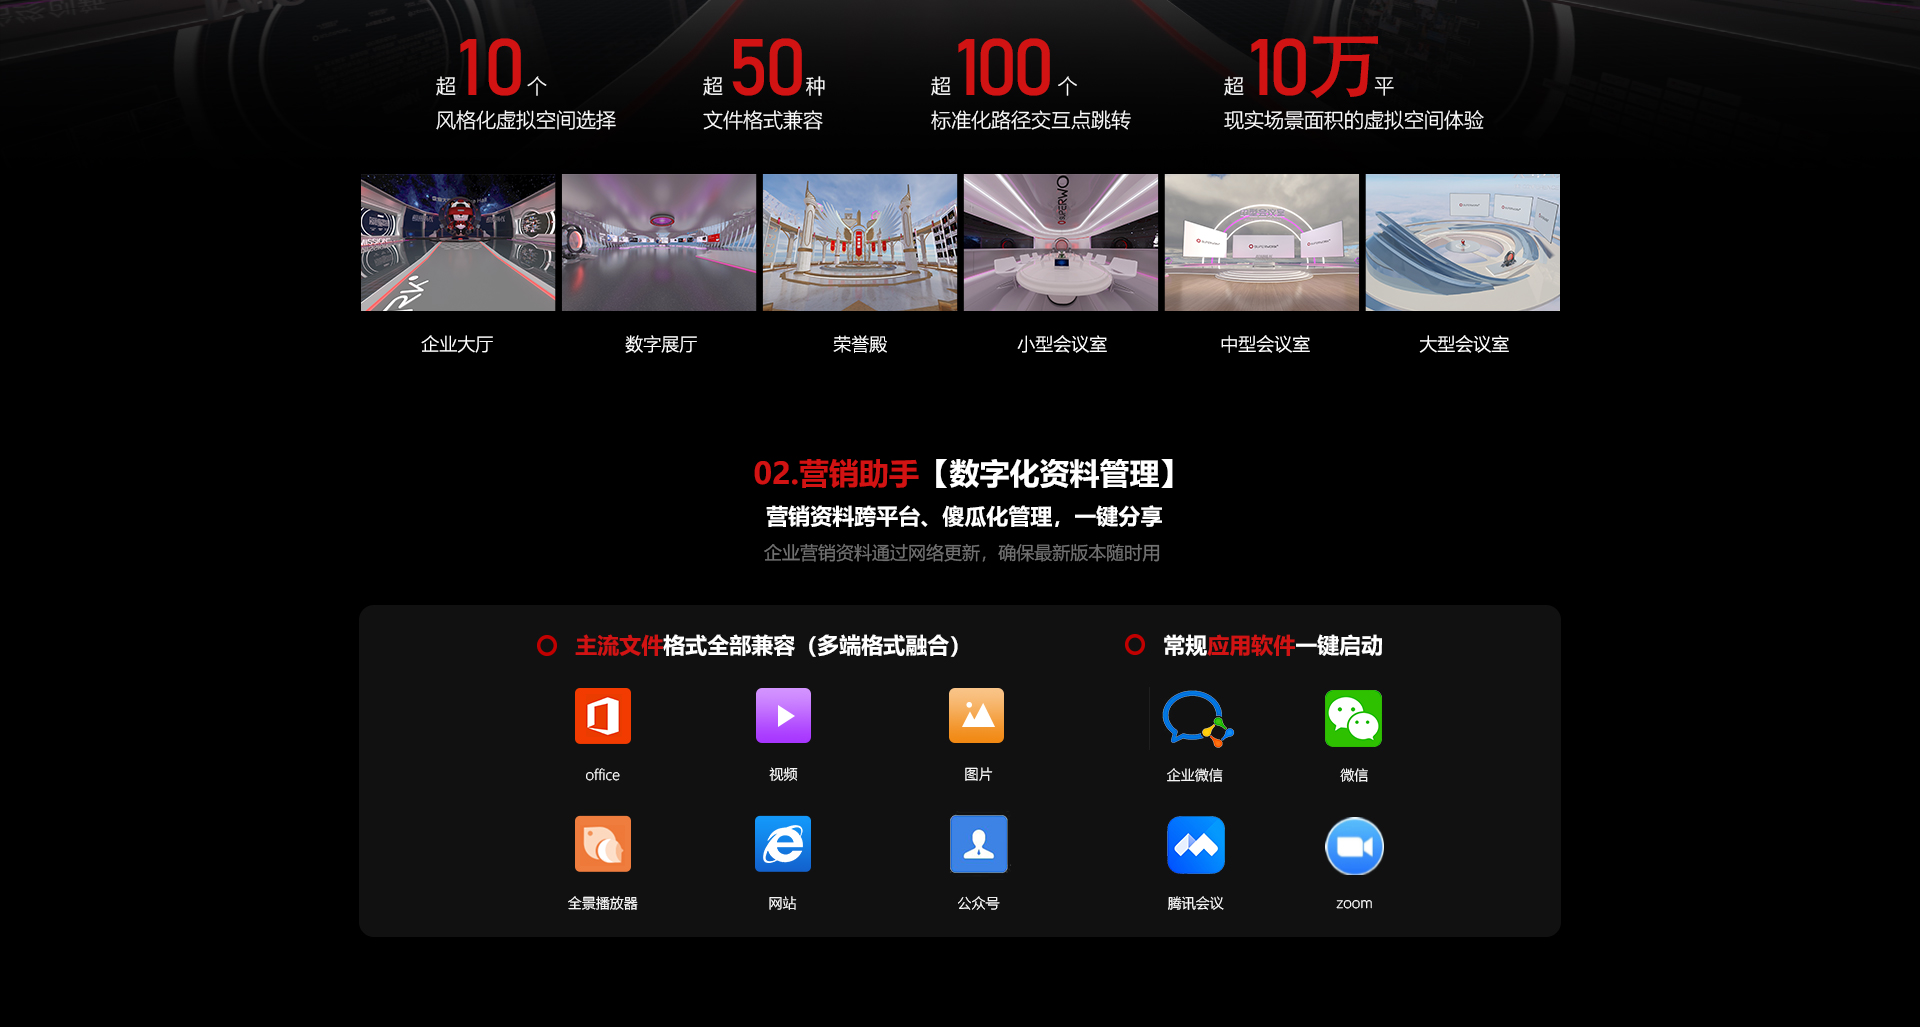Viewport: 1920px width, 1027px height.
Task: Click the 企业微信 label text
Action: tap(1194, 775)
